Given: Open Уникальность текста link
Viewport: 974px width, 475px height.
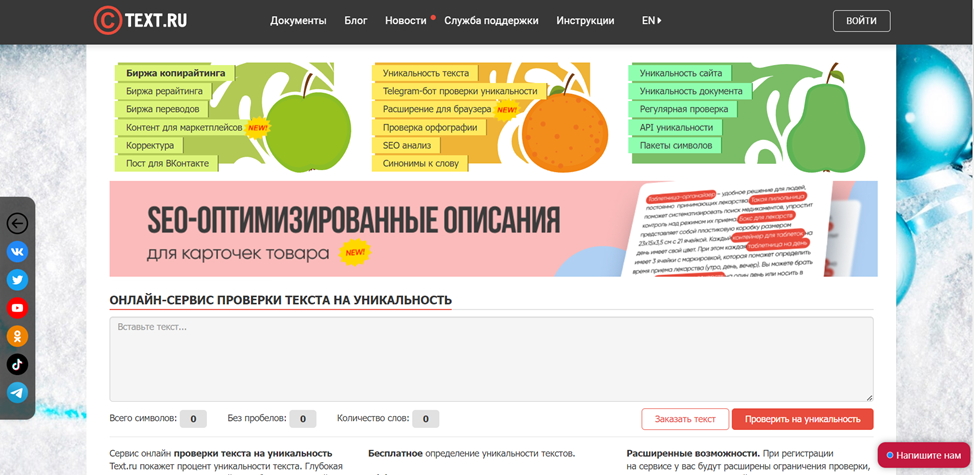Looking at the screenshot, I should coord(426,73).
